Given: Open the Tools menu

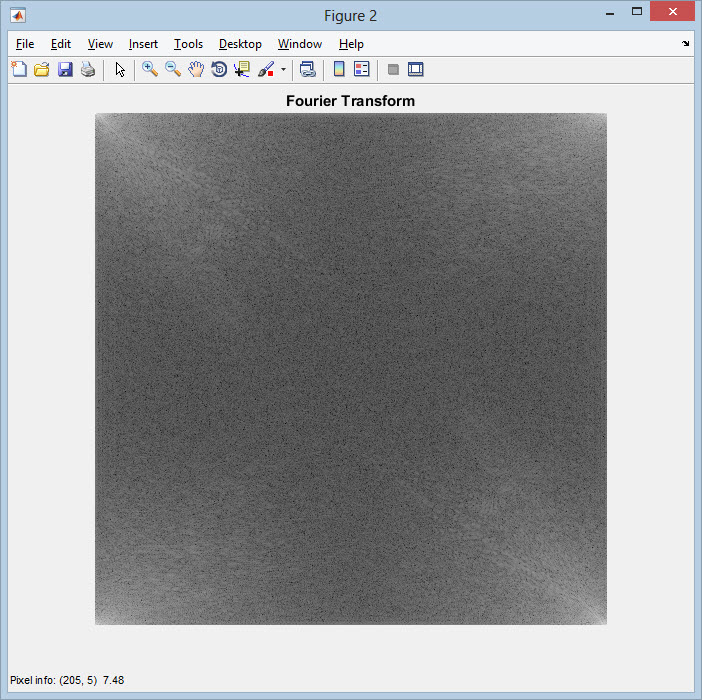Looking at the screenshot, I should click(188, 44).
